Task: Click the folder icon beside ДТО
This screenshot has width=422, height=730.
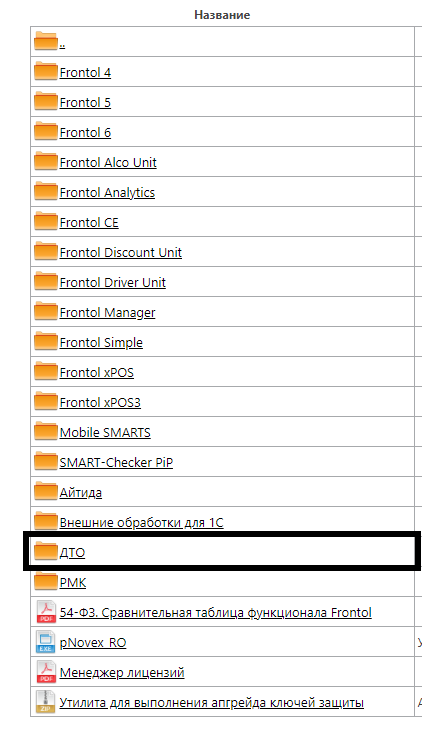Action: [x=45, y=551]
